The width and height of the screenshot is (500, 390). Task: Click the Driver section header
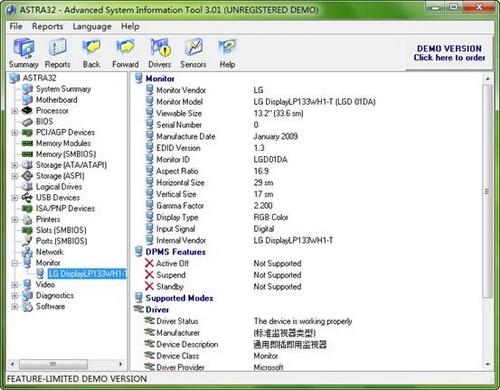click(157, 310)
